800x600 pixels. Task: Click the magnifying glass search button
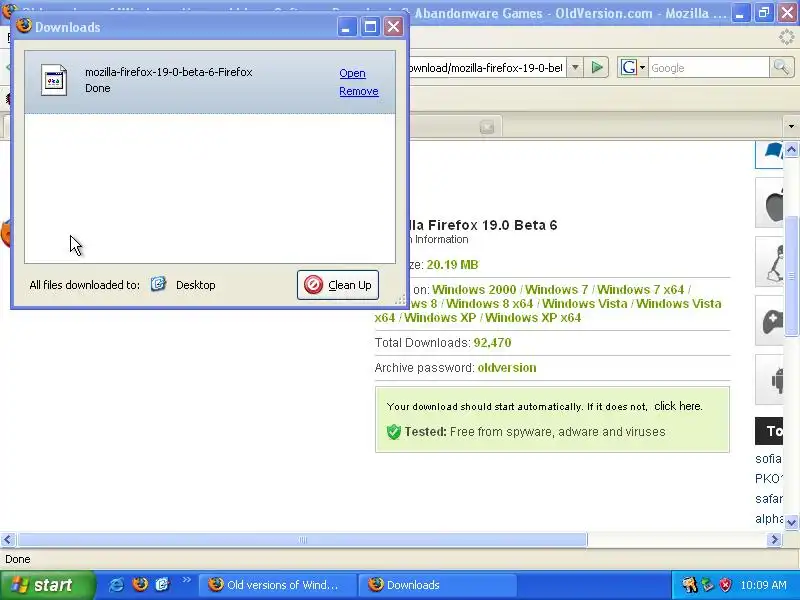(x=781, y=67)
